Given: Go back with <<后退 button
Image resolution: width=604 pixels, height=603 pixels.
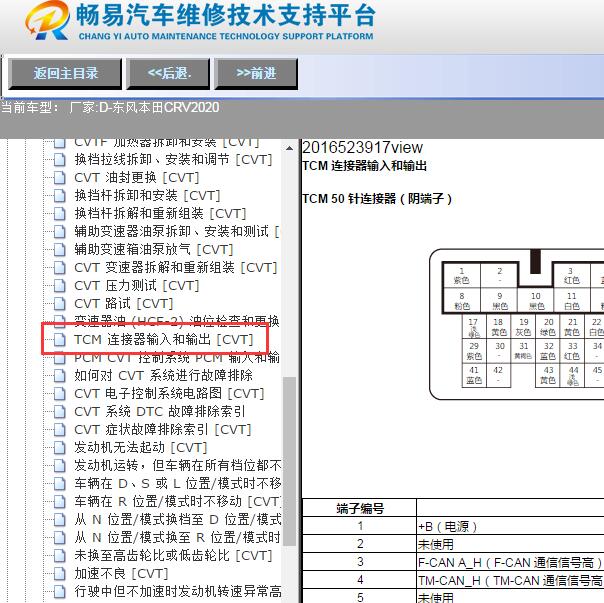Looking at the screenshot, I should click(169, 73).
